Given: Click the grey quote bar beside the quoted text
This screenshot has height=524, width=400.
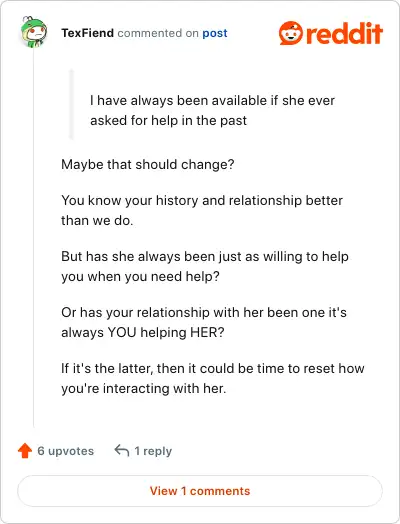Looking at the screenshot, I should (x=71, y=104).
